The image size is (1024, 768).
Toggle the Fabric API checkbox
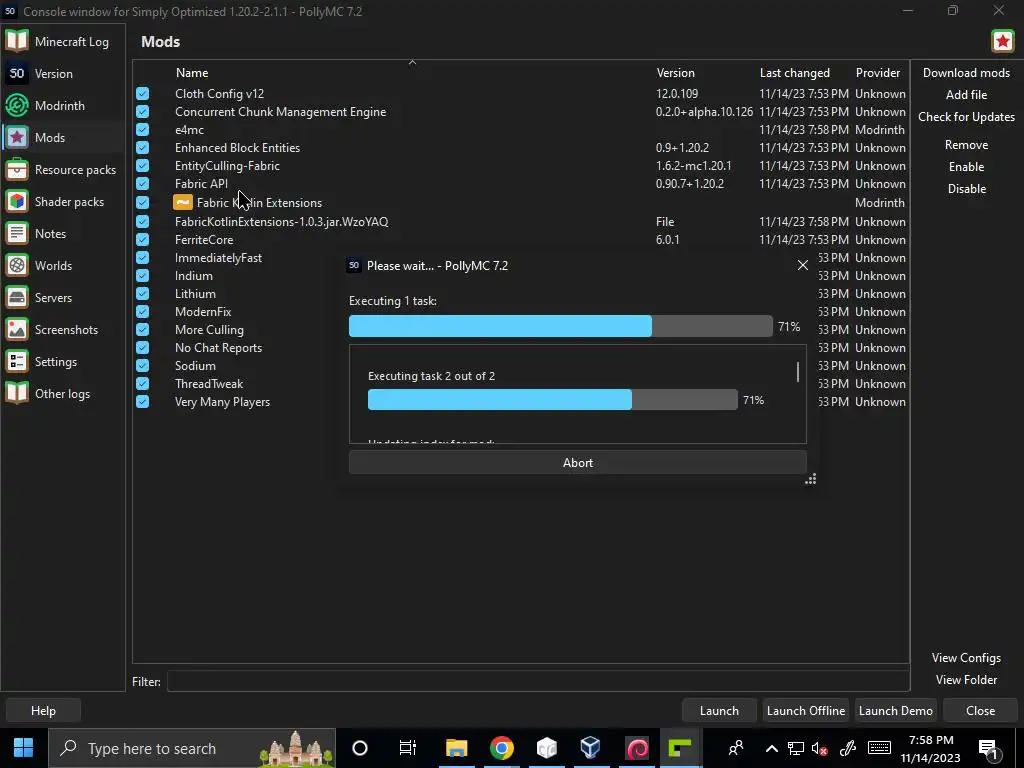point(142,184)
